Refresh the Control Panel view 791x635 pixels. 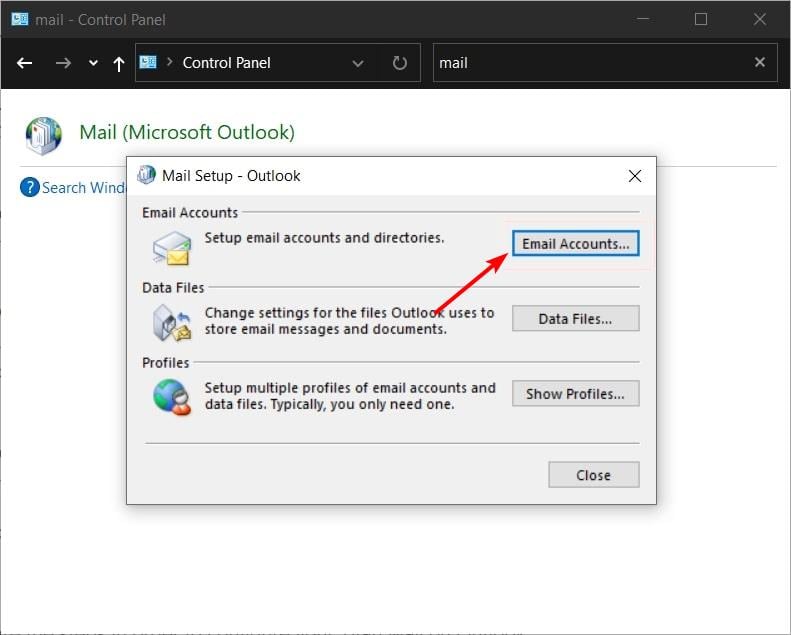click(x=400, y=63)
